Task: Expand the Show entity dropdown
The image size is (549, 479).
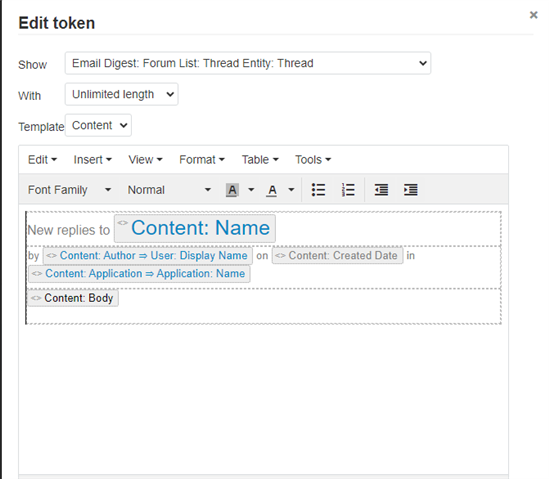Action: point(248,63)
